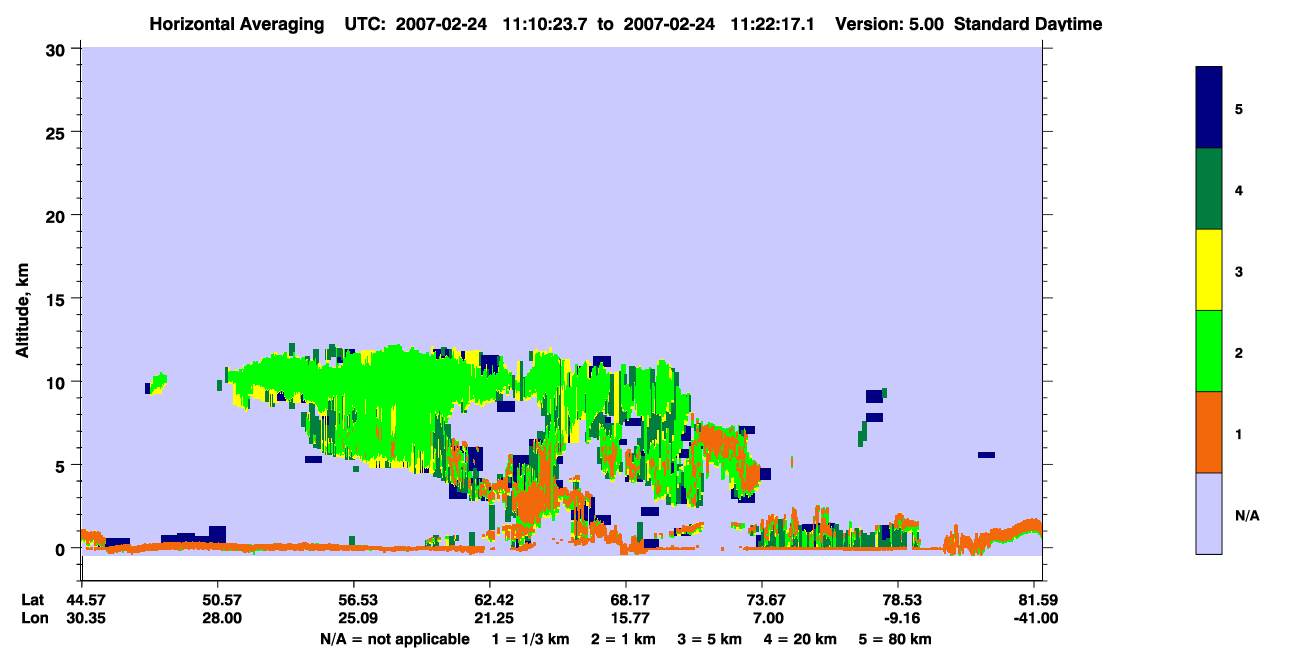The image size is (1300, 667).
Task: Click the '2 = 1 km' legend note
Action: click(x=623, y=639)
